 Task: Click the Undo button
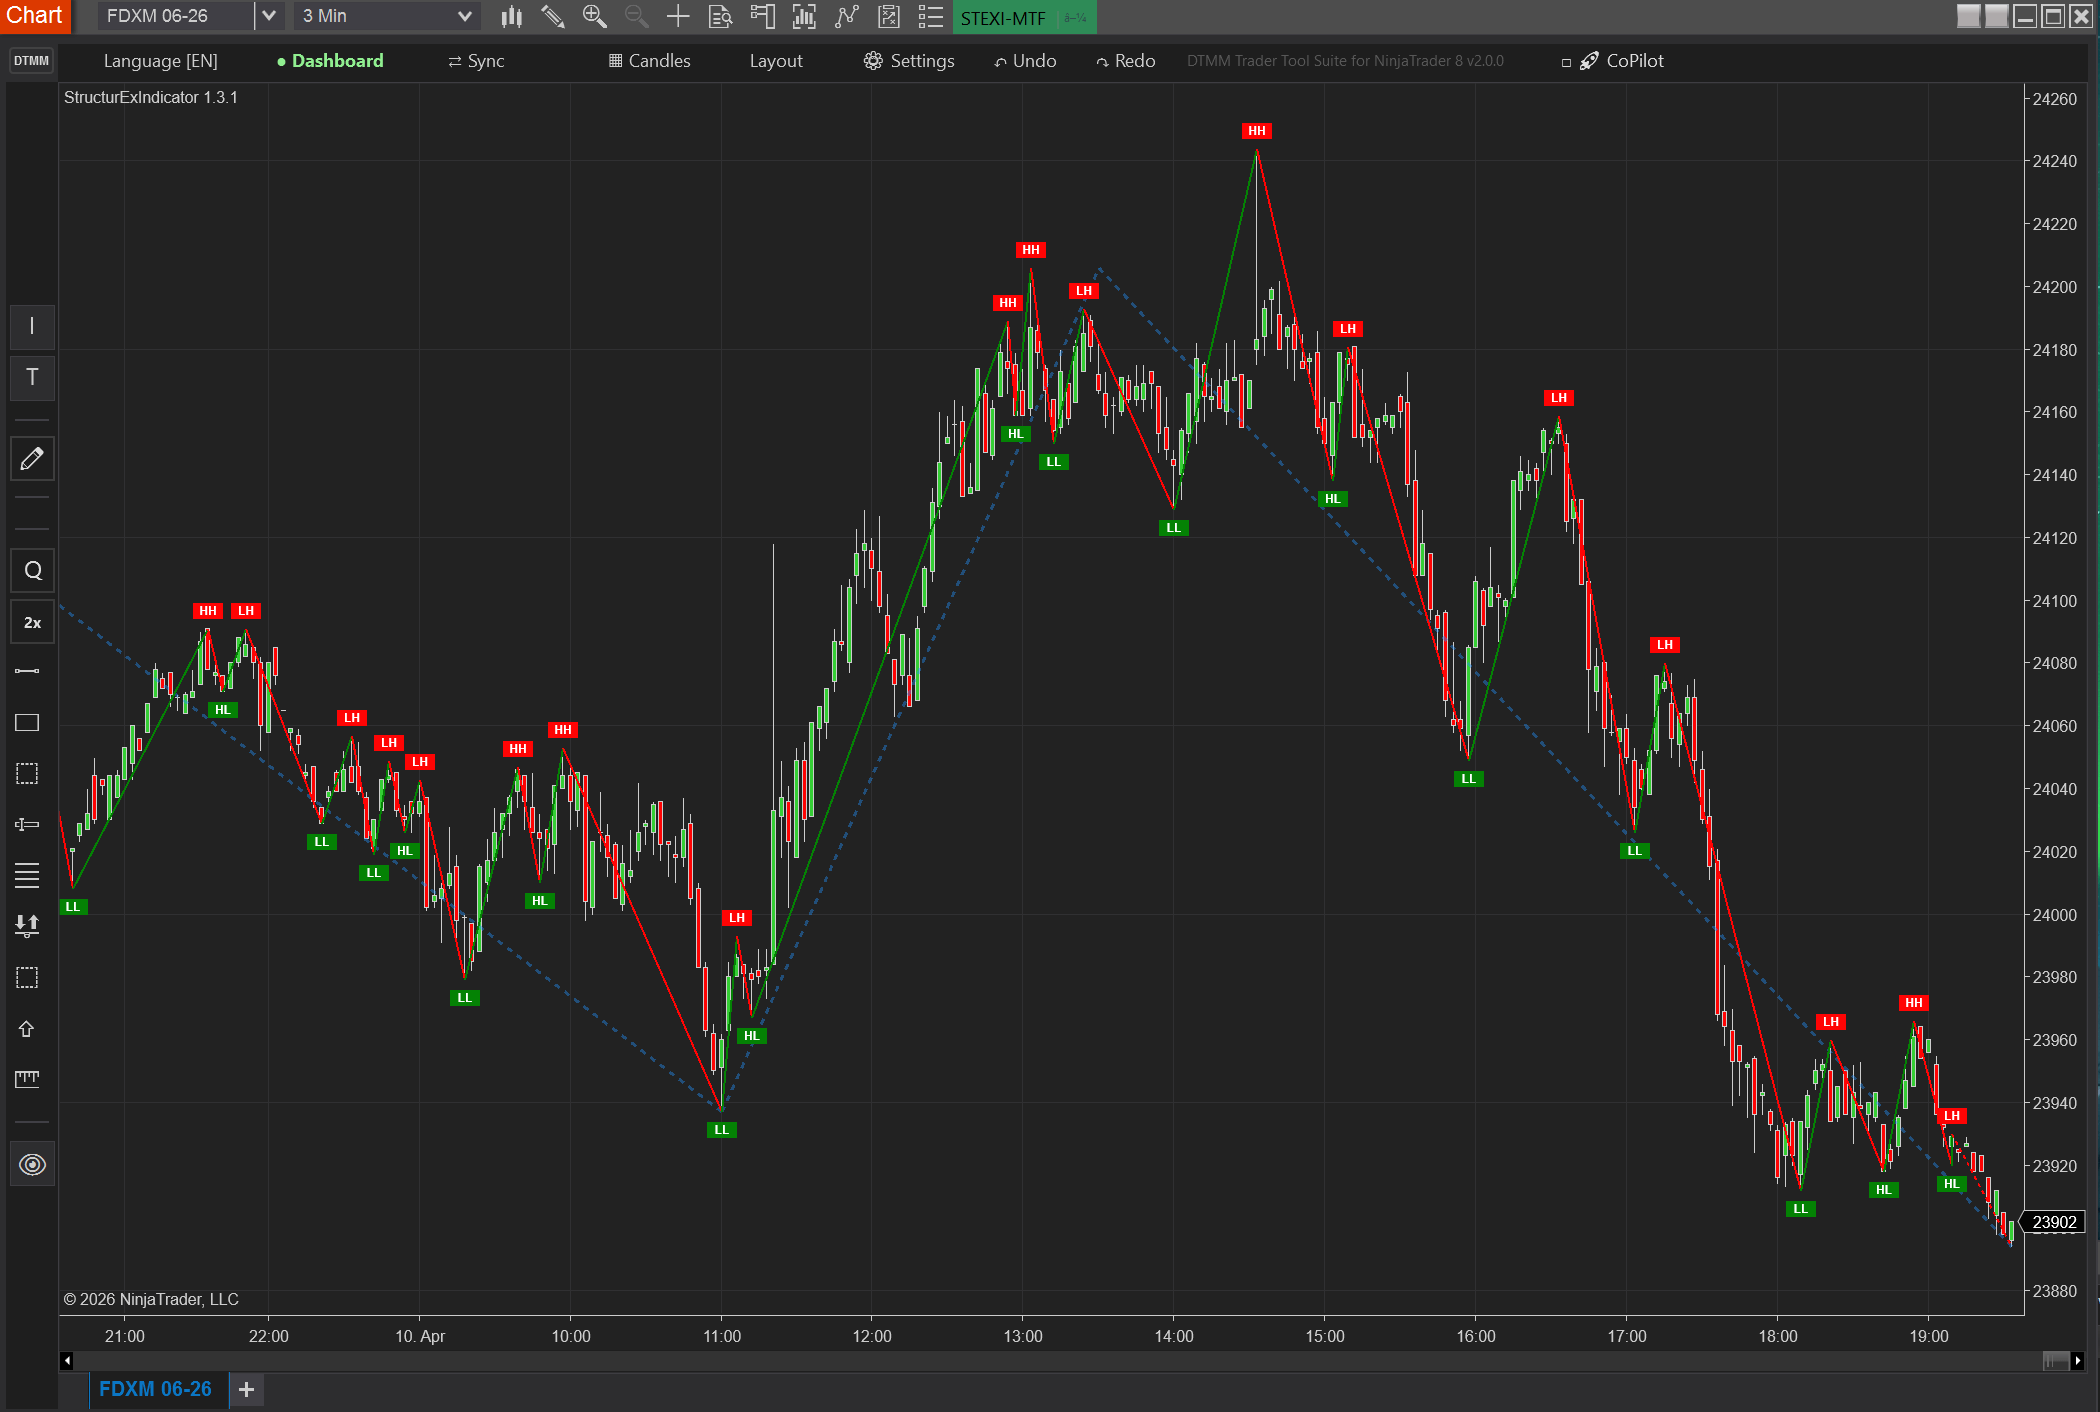click(1025, 61)
